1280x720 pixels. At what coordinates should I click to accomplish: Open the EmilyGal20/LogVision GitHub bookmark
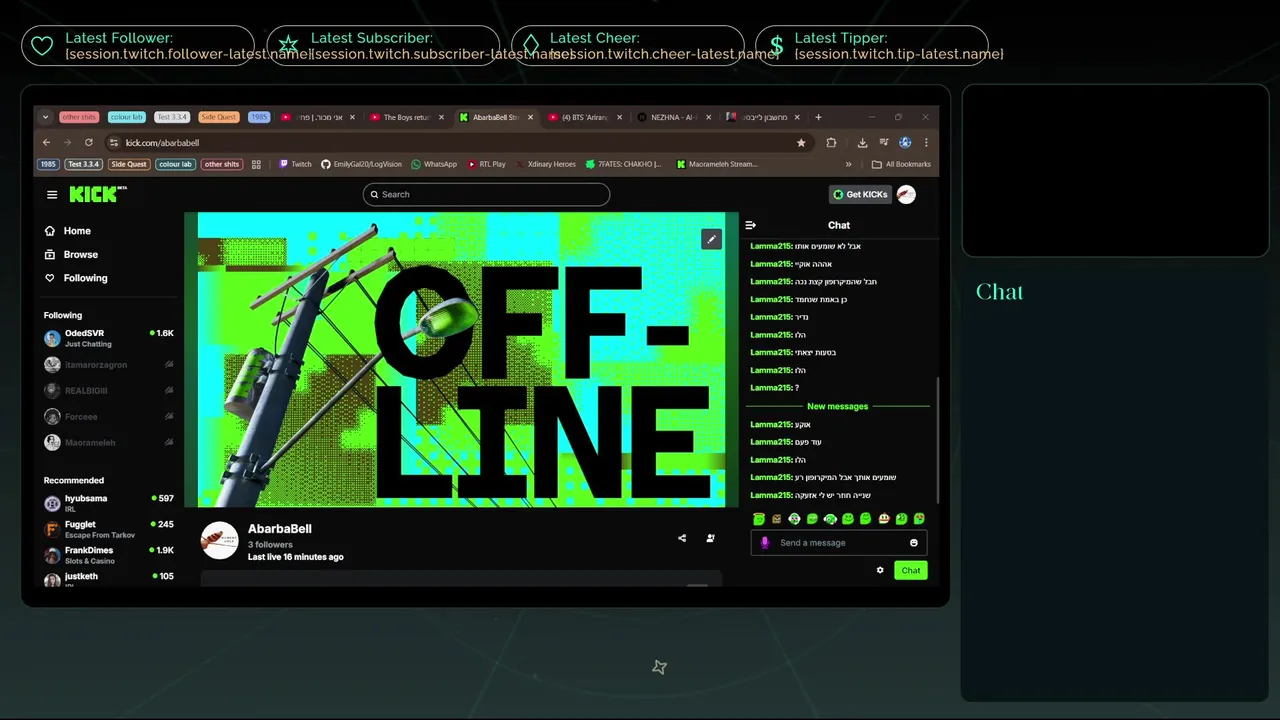point(361,164)
